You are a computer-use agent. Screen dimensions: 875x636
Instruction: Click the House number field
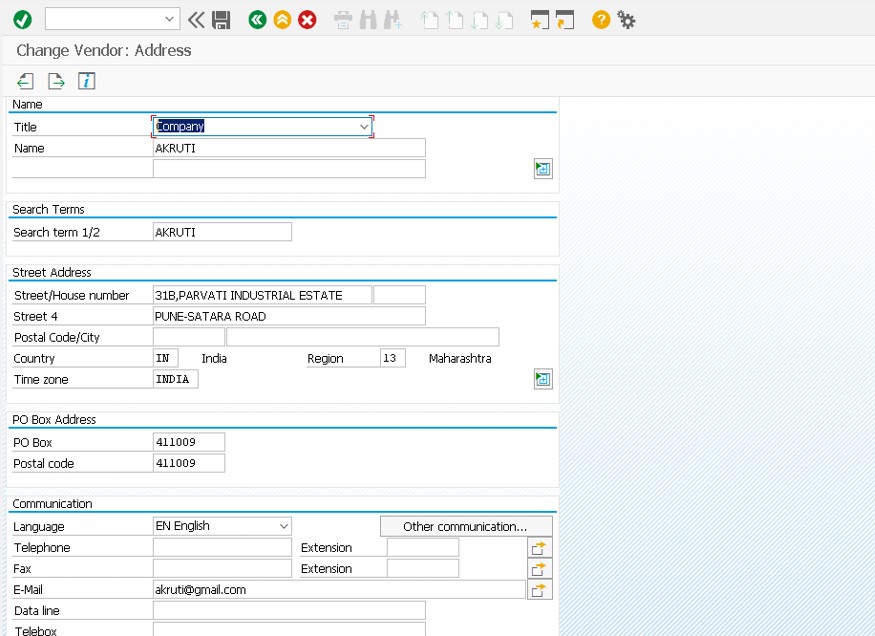tap(400, 295)
